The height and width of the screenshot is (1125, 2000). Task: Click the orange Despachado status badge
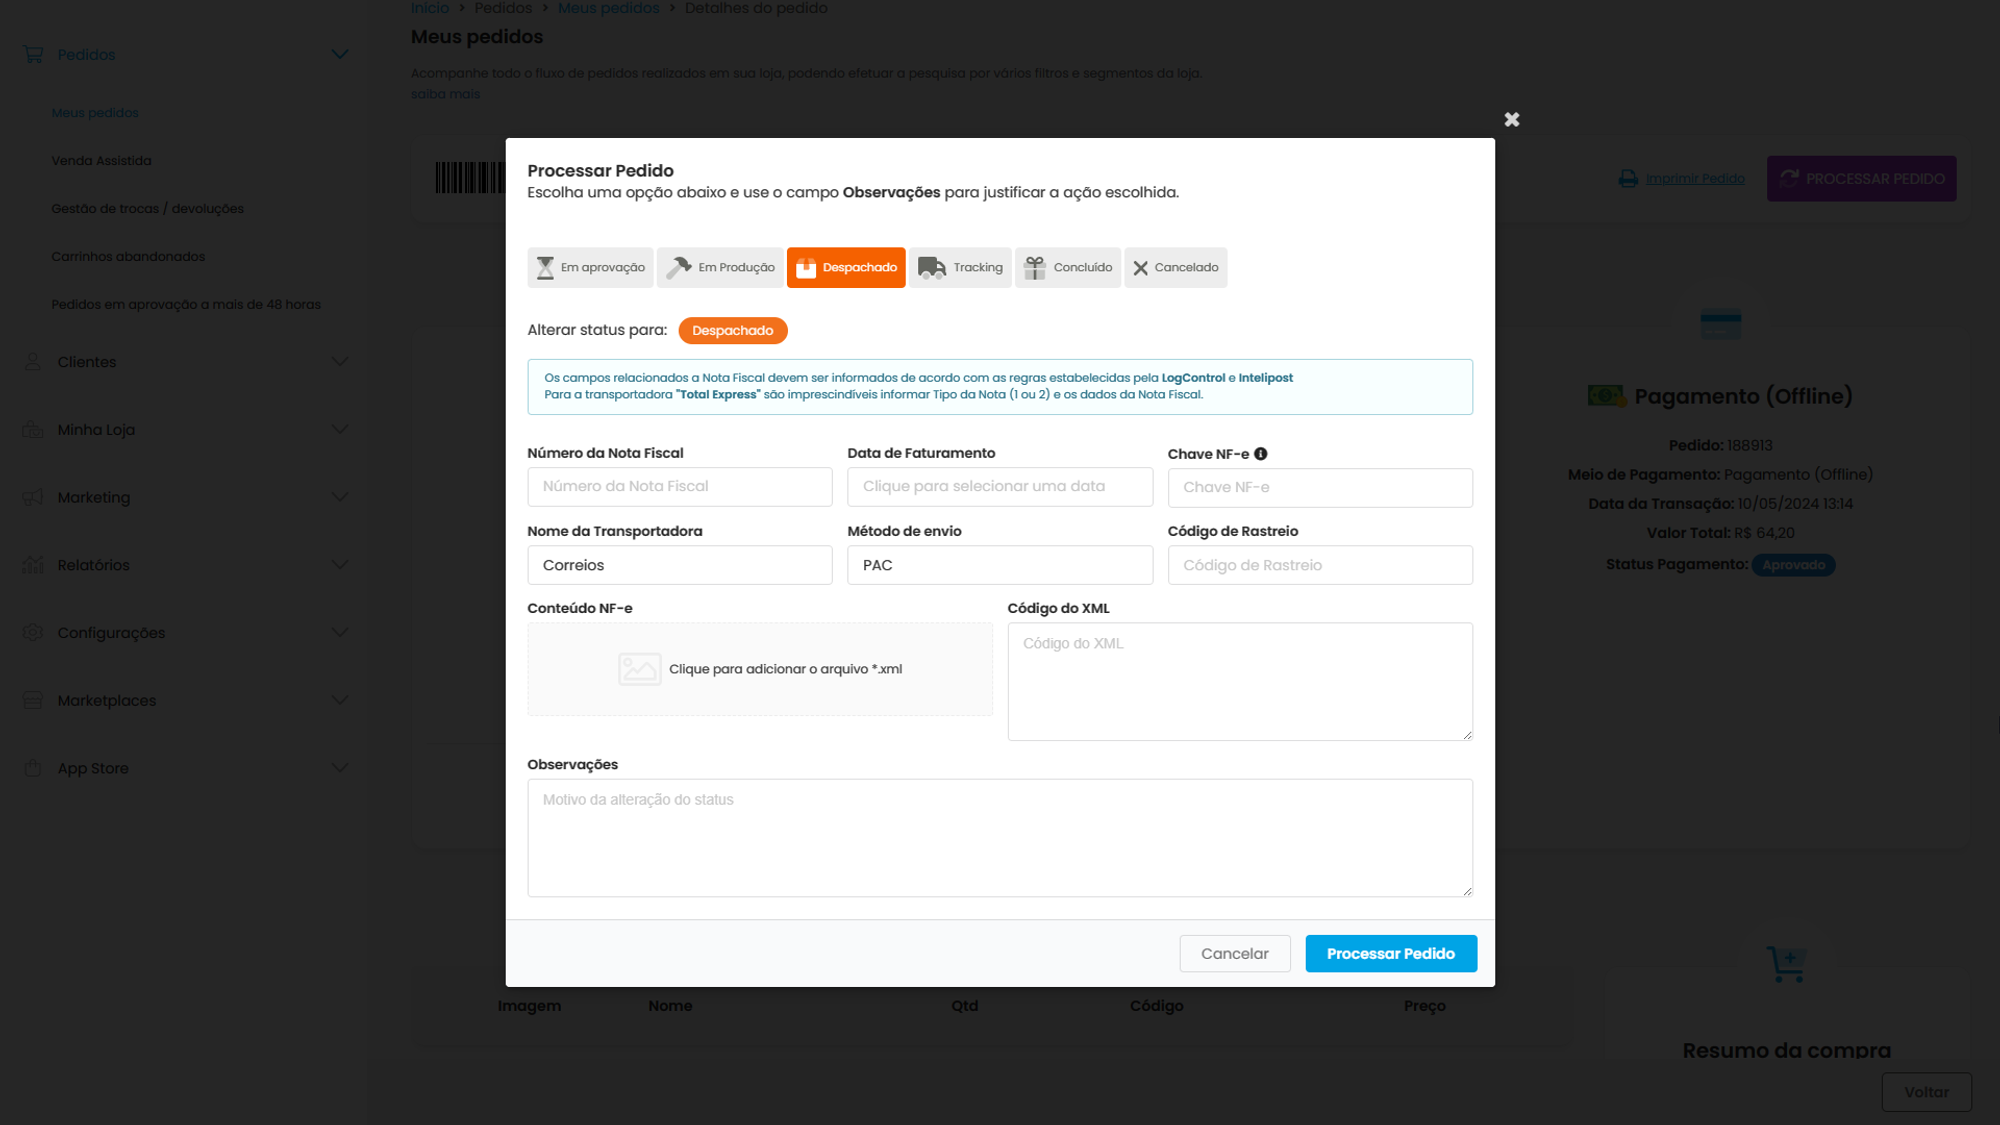tap(733, 331)
